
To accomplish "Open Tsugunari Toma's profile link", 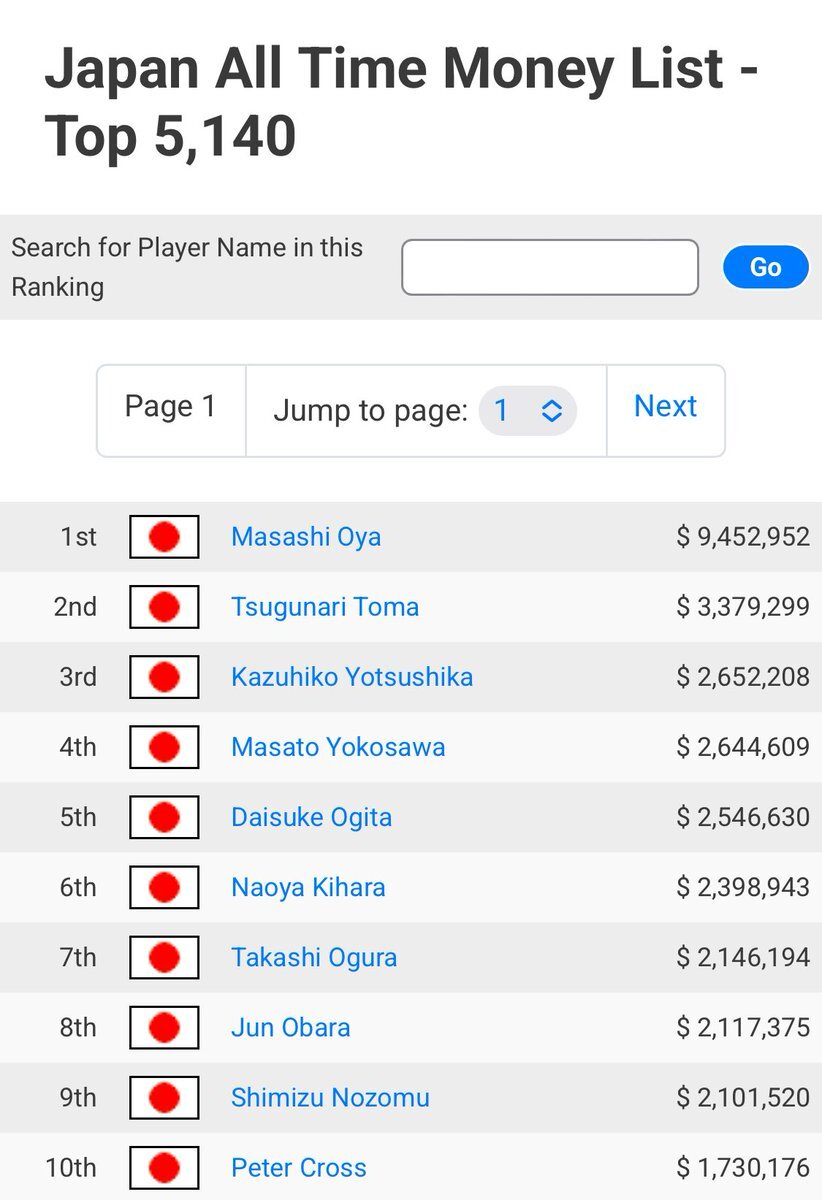I will [325, 607].
